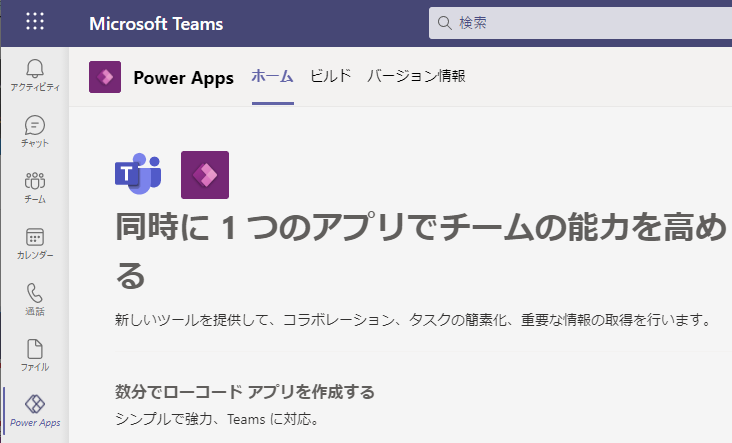Open the アクティビティ bell in sidebar
This screenshot has width=732, height=443.
pos(35,75)
